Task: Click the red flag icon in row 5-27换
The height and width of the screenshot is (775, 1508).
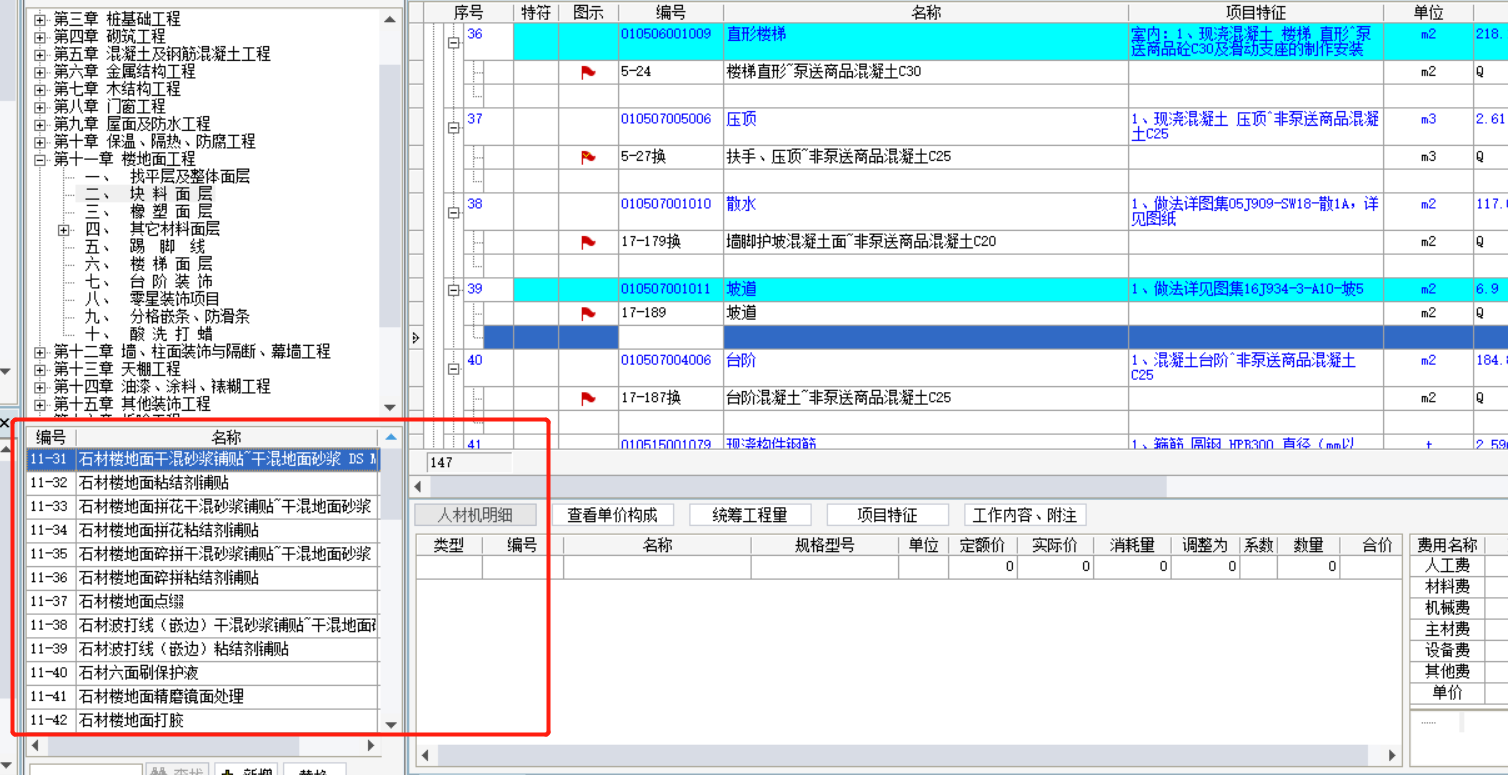Action: tap(588, 157)
